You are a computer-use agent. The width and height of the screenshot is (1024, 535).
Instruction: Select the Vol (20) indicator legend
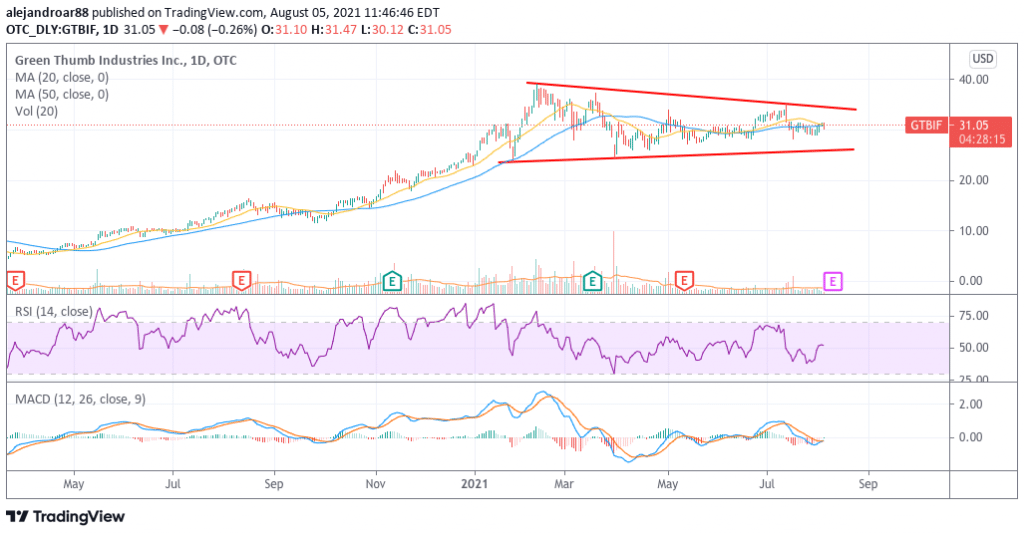(37, 111)
